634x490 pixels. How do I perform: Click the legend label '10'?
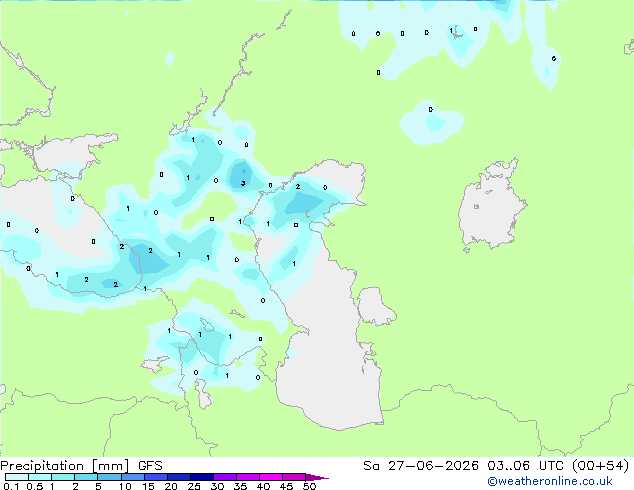tap(125, 486)
